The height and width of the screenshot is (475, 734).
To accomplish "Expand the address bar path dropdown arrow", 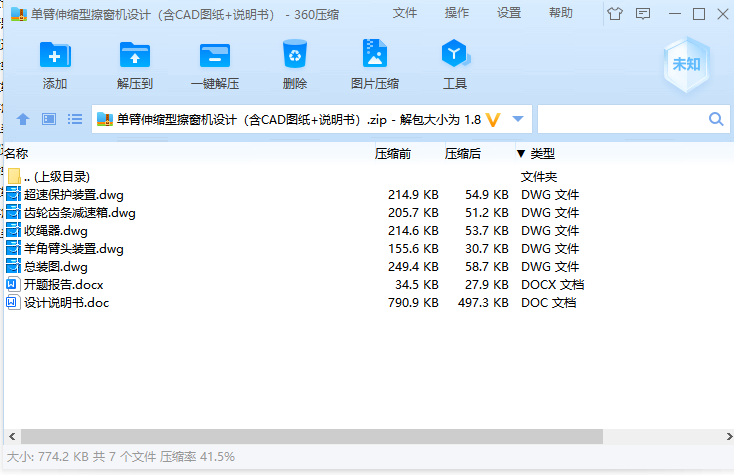I will [518, 119].
